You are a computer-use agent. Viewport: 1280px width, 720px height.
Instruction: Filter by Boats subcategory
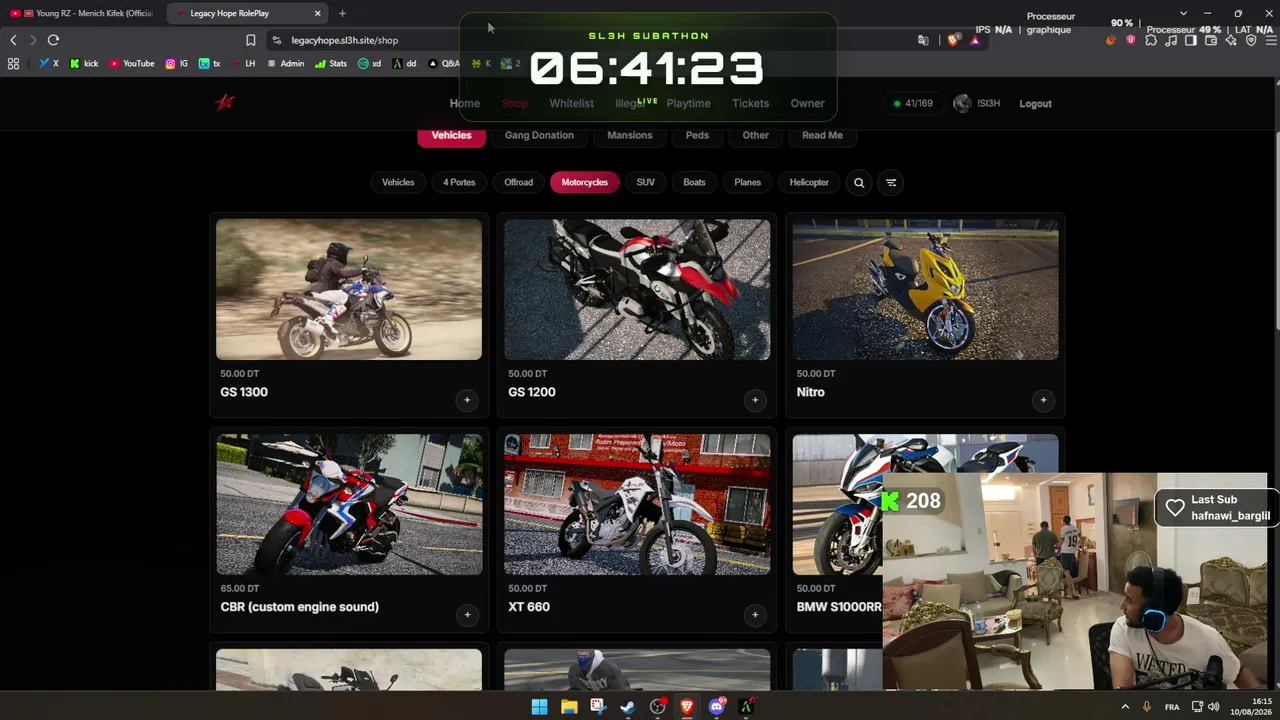(694, 182)
